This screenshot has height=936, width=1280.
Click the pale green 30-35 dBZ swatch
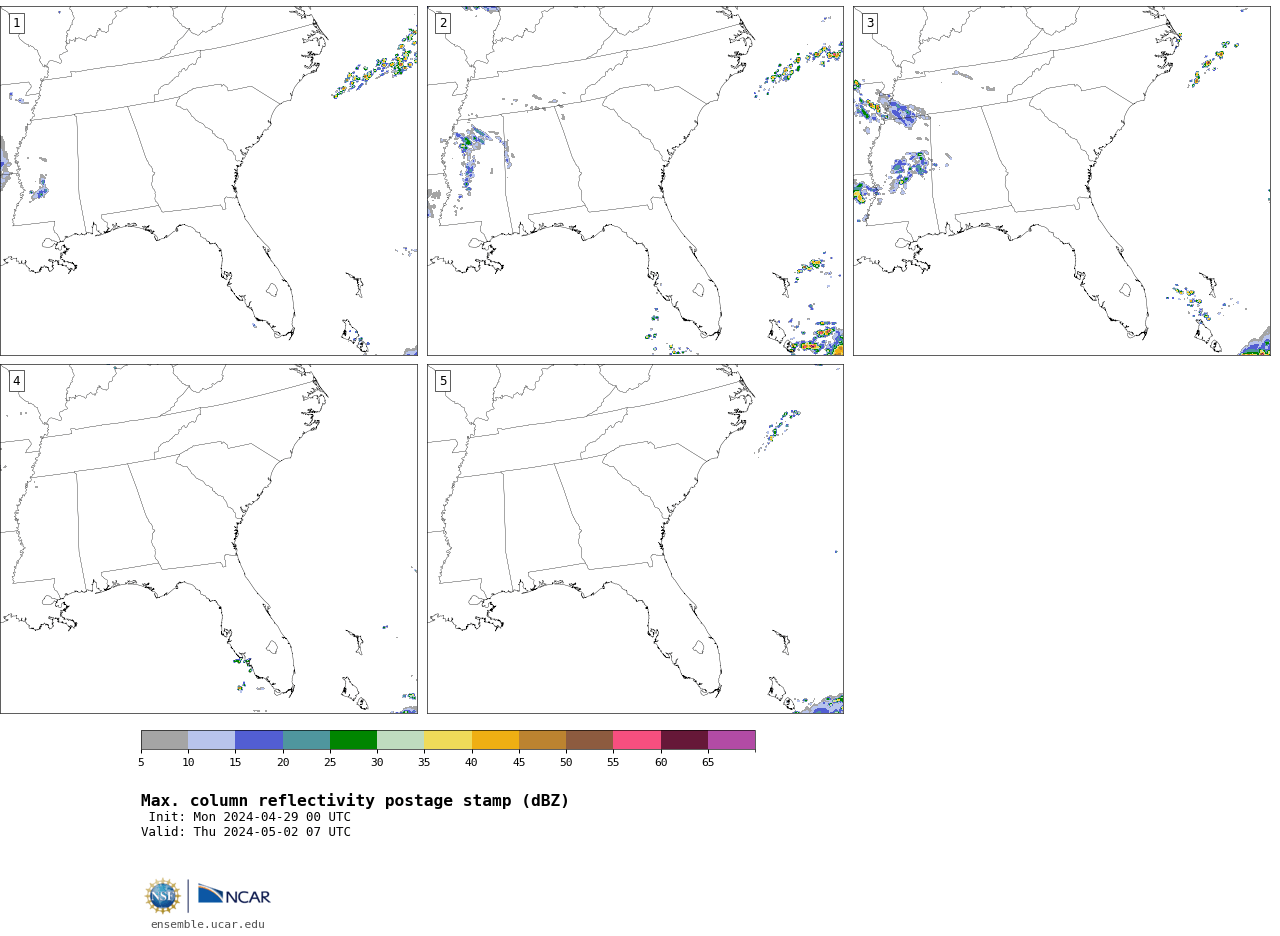[401, 740]
